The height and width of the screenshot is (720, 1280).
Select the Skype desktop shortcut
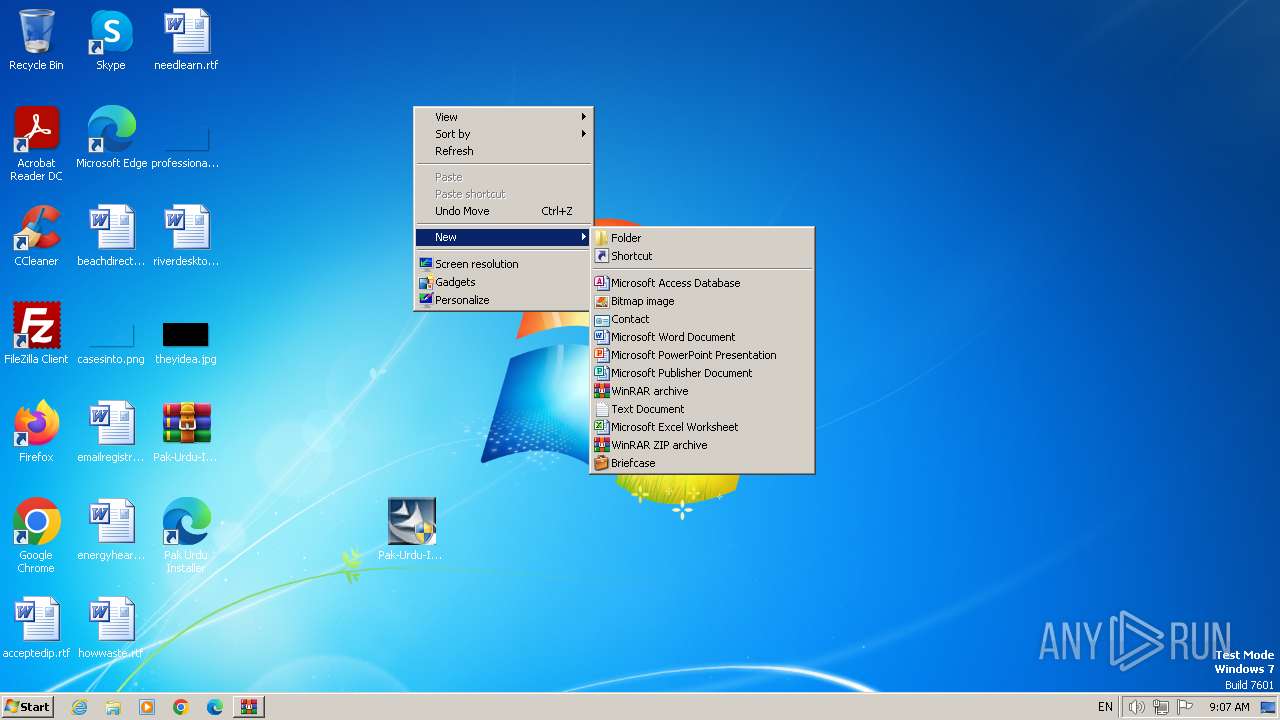pos(111,40)
